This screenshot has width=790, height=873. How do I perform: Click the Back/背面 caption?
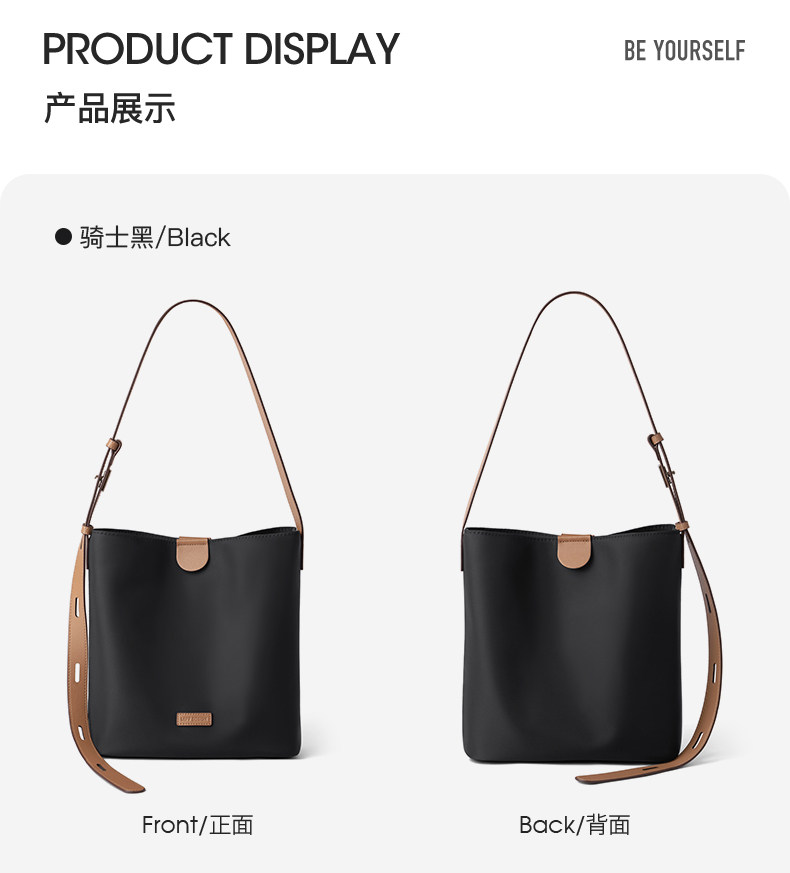tap(575, 825)
